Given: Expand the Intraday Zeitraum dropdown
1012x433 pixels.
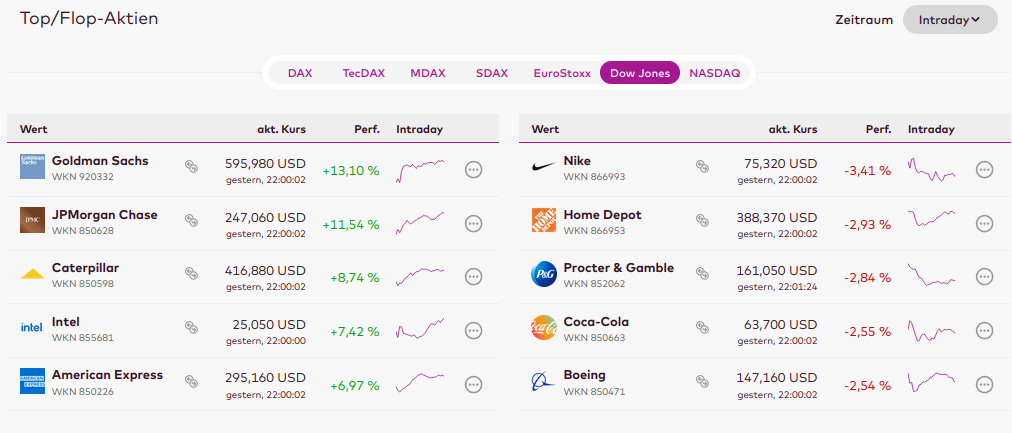Looking at the screenshot, I should click(949, 20).
